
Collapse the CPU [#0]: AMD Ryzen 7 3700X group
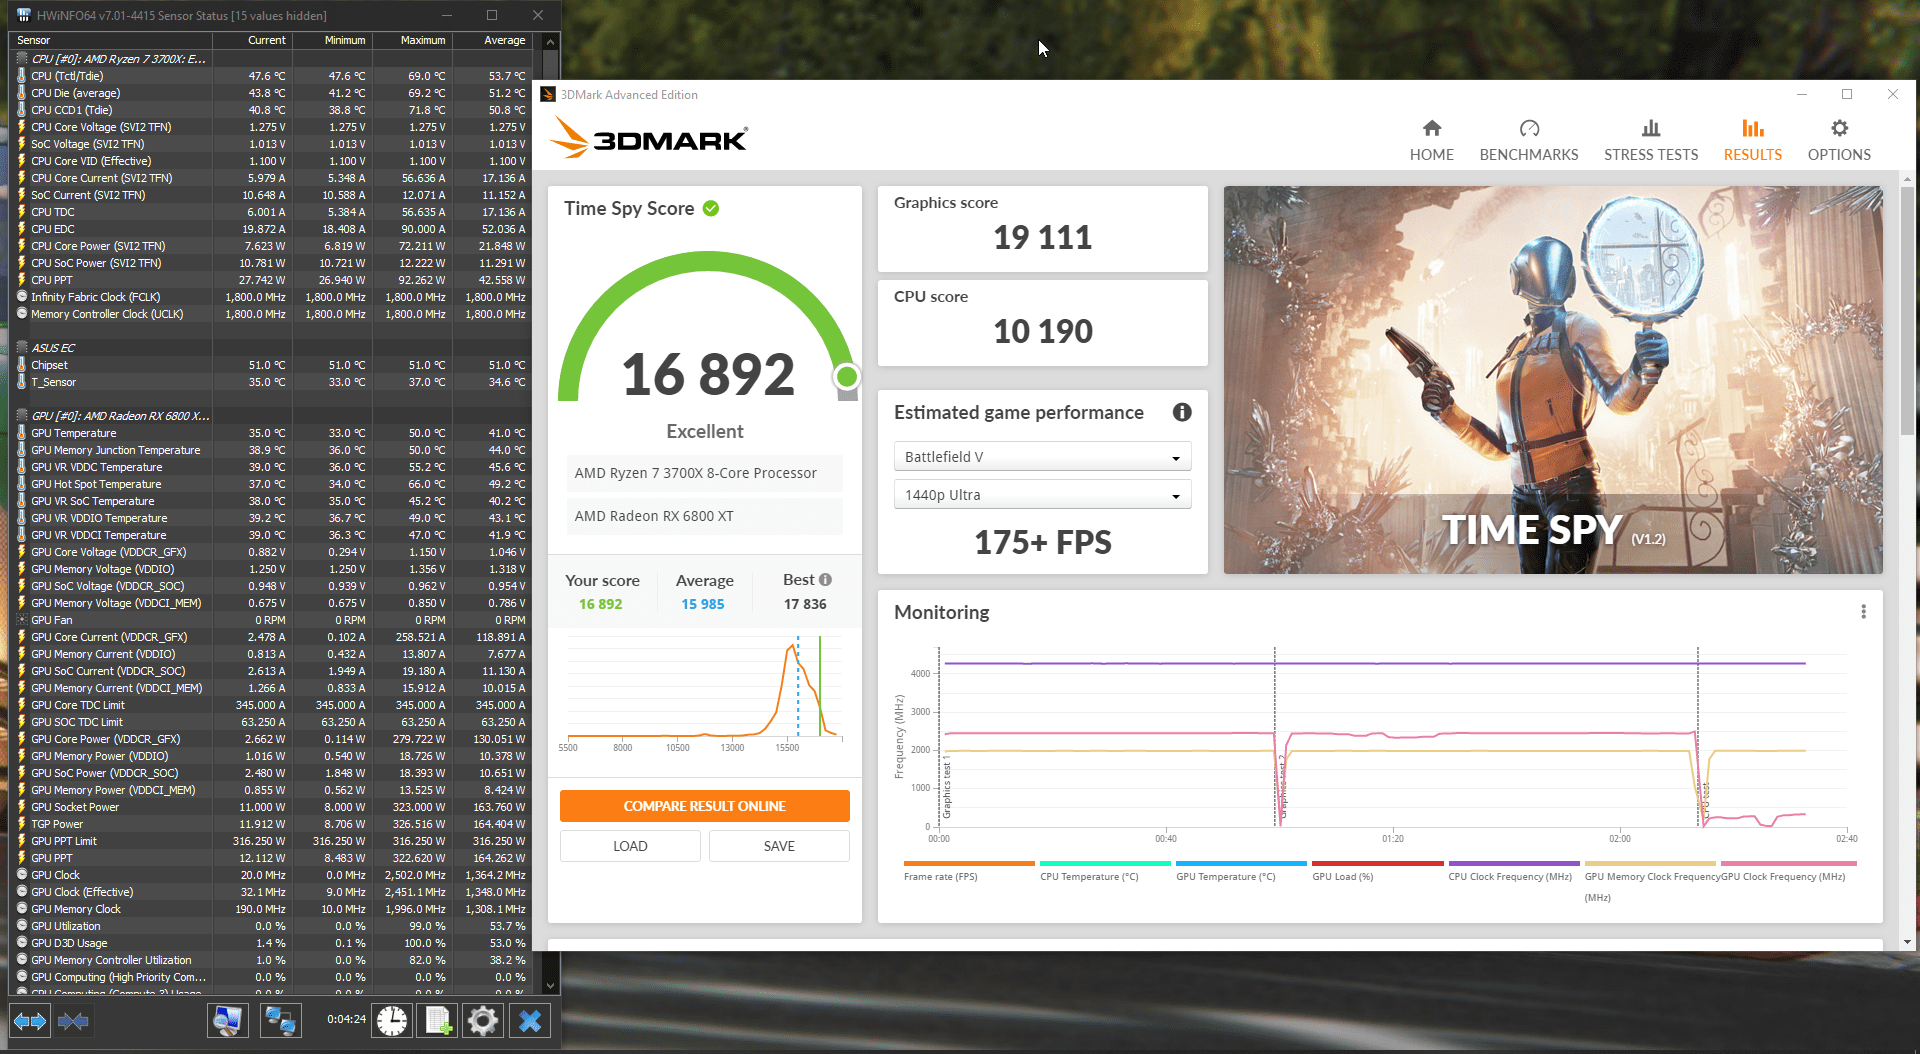[23, 59]
